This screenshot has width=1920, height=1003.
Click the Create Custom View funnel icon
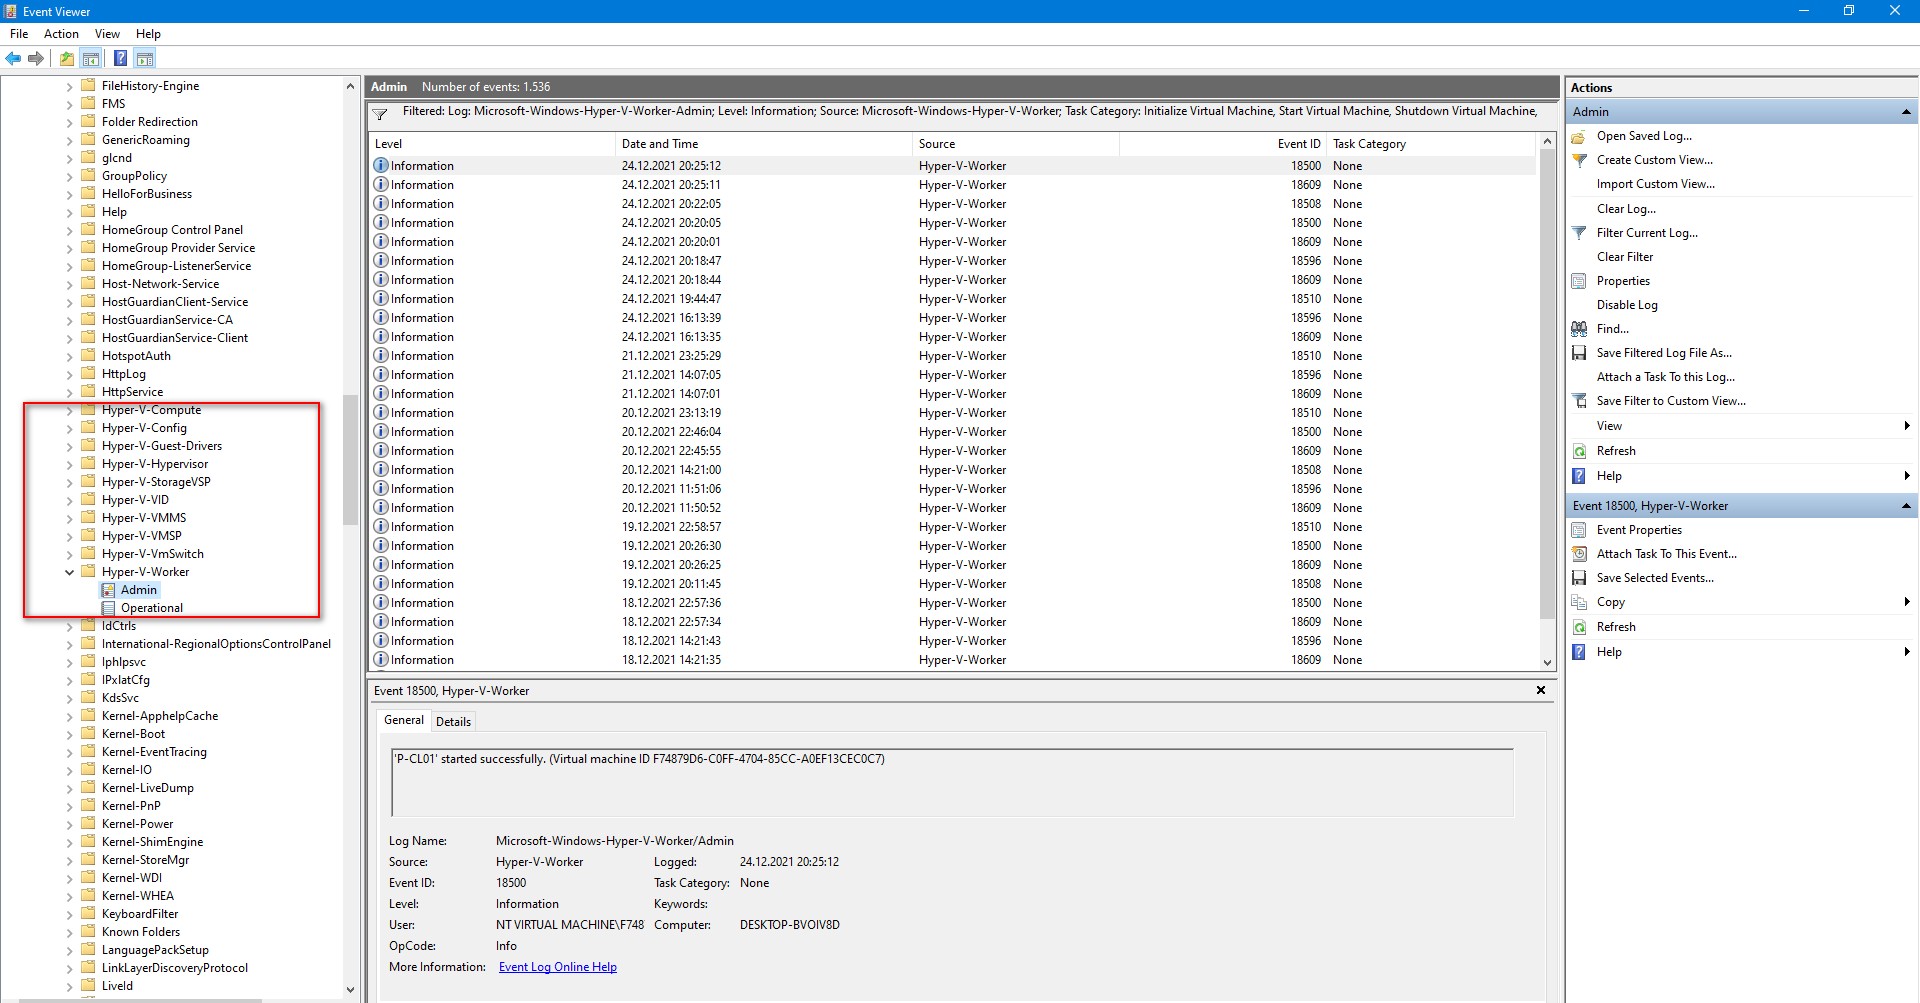(1579, 160)
